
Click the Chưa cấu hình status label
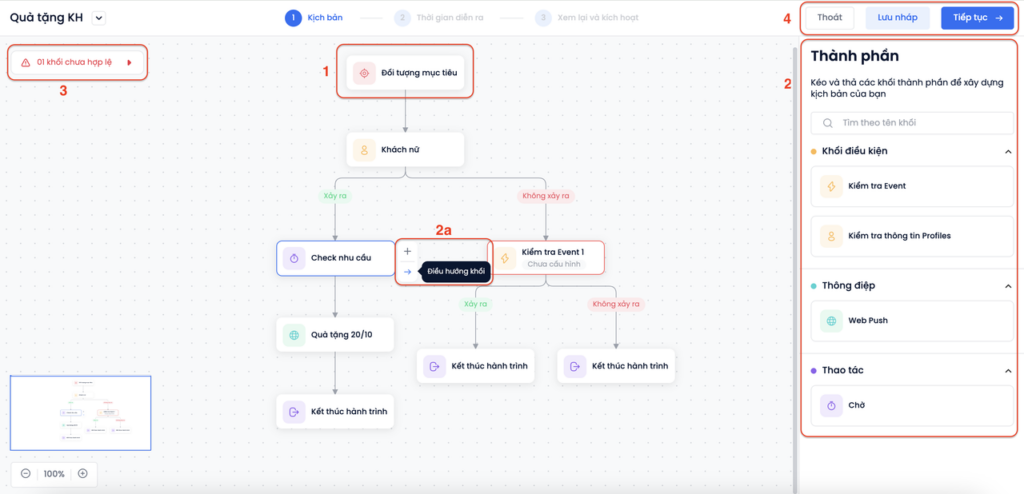coord(553,265)
